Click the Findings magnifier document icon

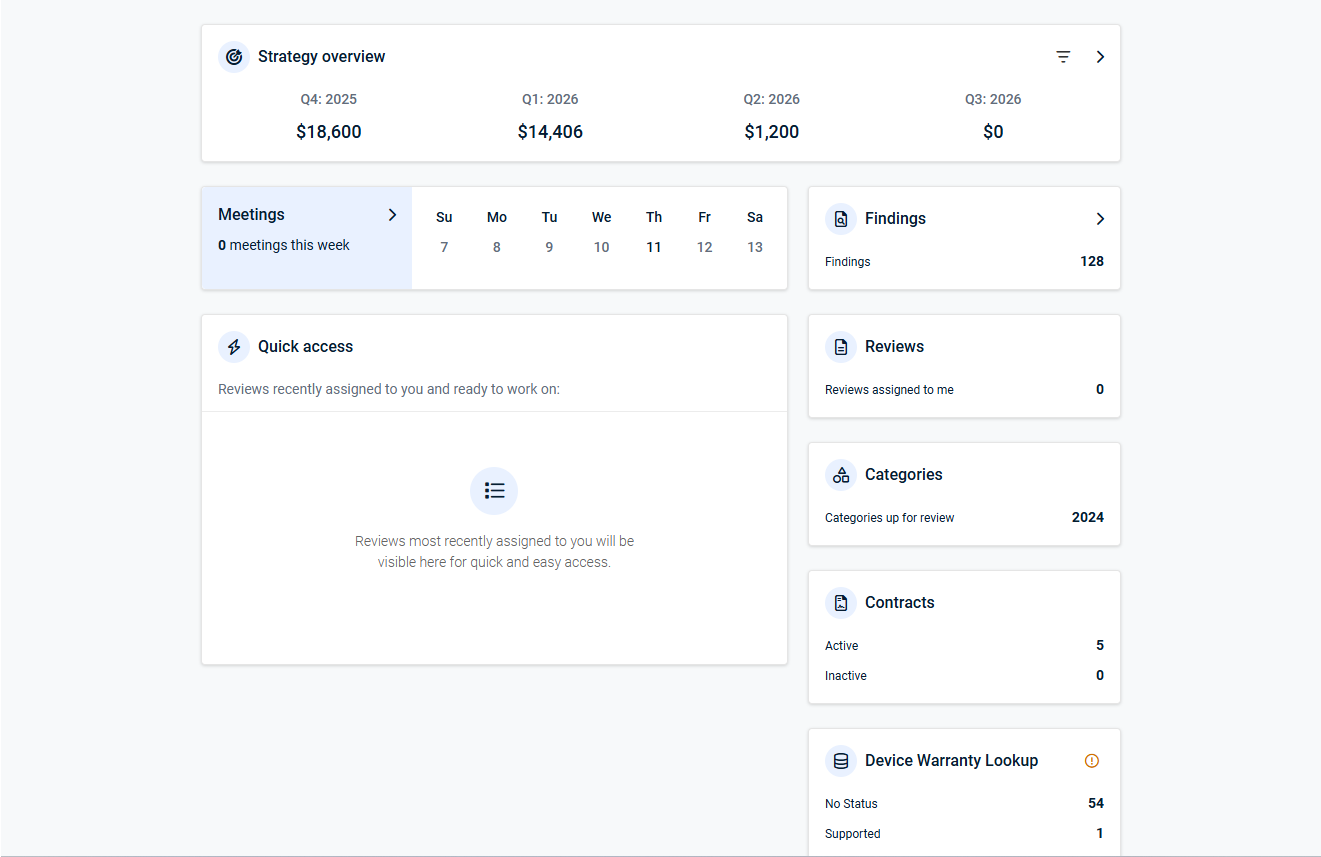(841, 219)
